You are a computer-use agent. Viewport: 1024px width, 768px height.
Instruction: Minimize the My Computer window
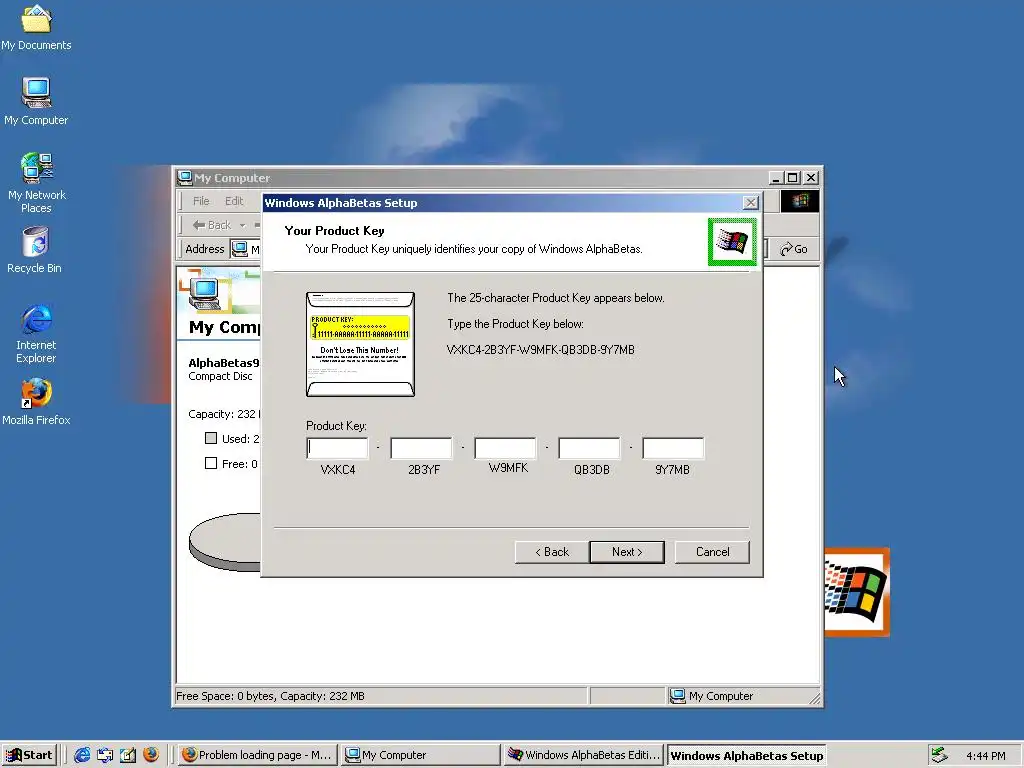[x=776, y=178]
